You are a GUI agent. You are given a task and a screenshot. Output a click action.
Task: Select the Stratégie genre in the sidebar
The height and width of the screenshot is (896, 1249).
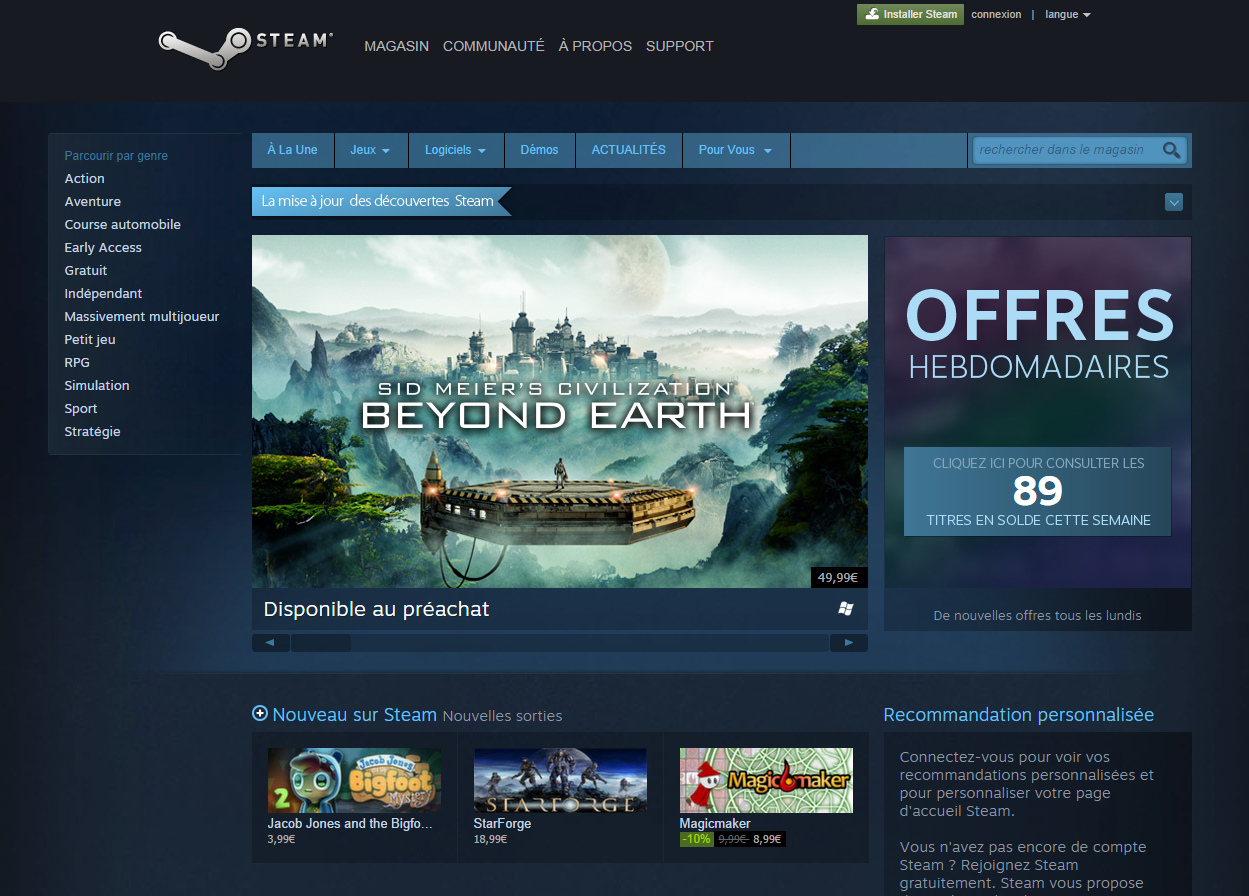(x=92, y=431)
